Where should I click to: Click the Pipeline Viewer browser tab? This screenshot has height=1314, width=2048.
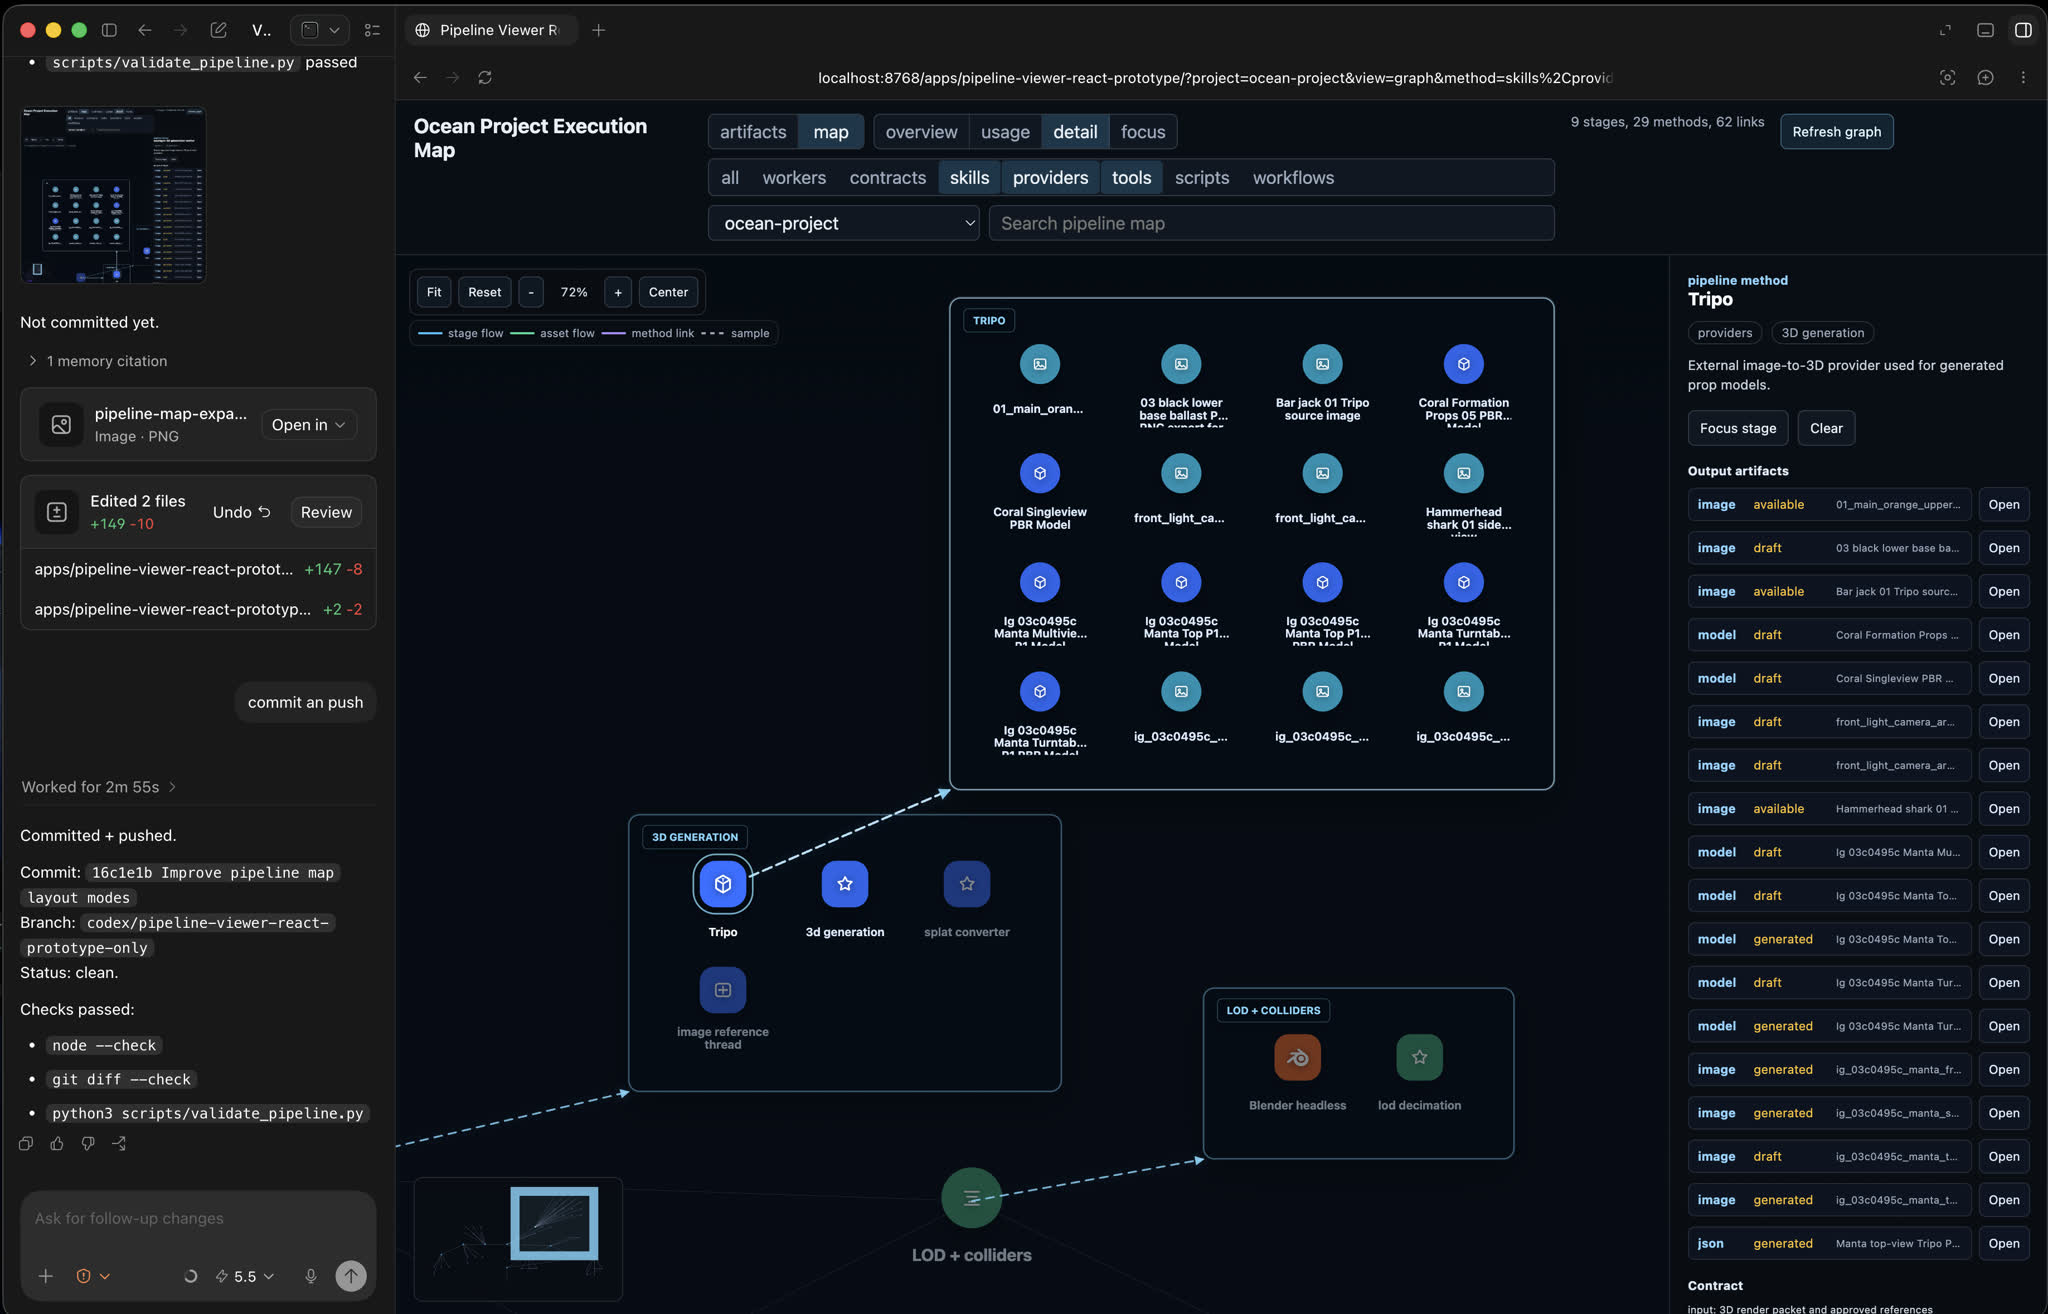click(491, 30)
